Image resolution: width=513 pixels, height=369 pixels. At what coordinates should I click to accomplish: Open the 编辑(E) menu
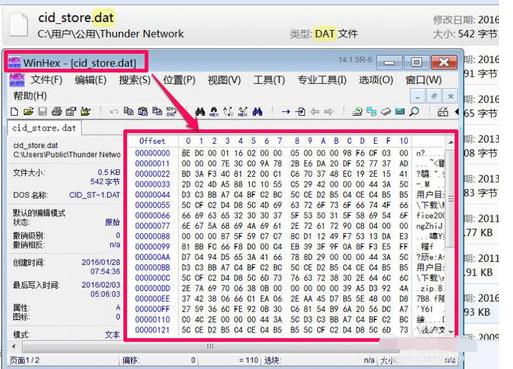pyautogui.click(x=90, y=80)
